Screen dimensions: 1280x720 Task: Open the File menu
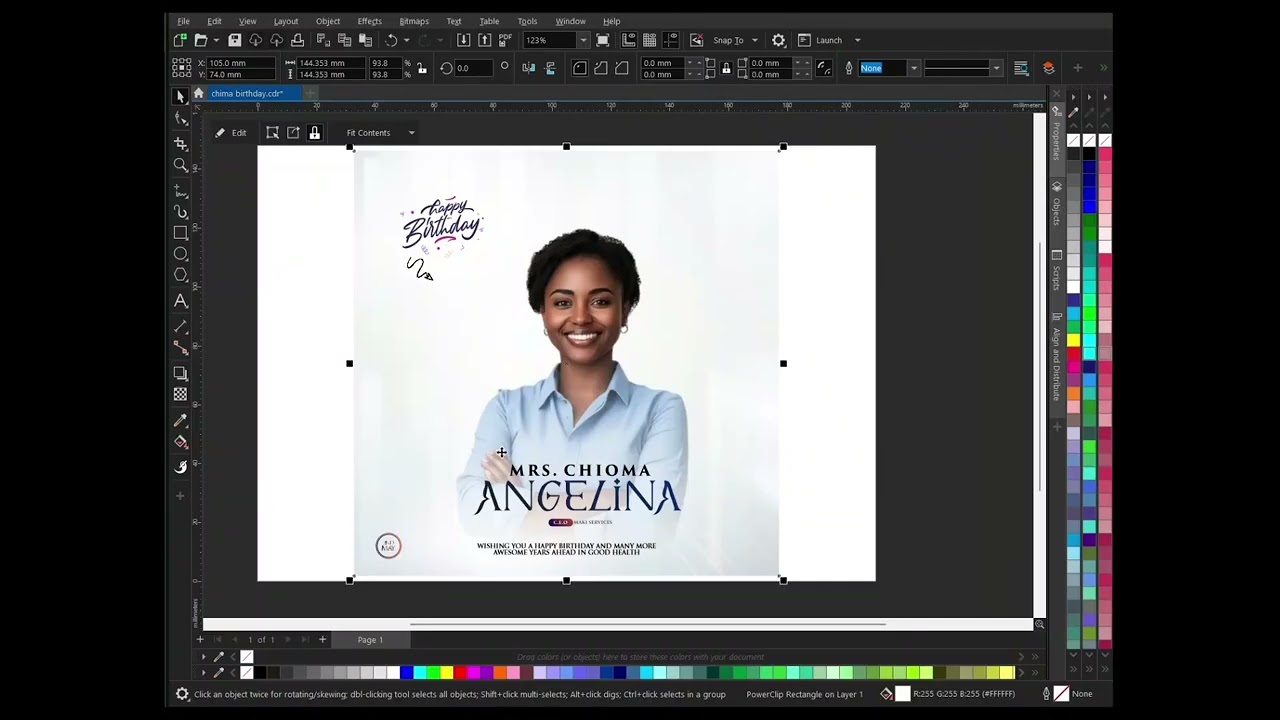click(183, 21)
